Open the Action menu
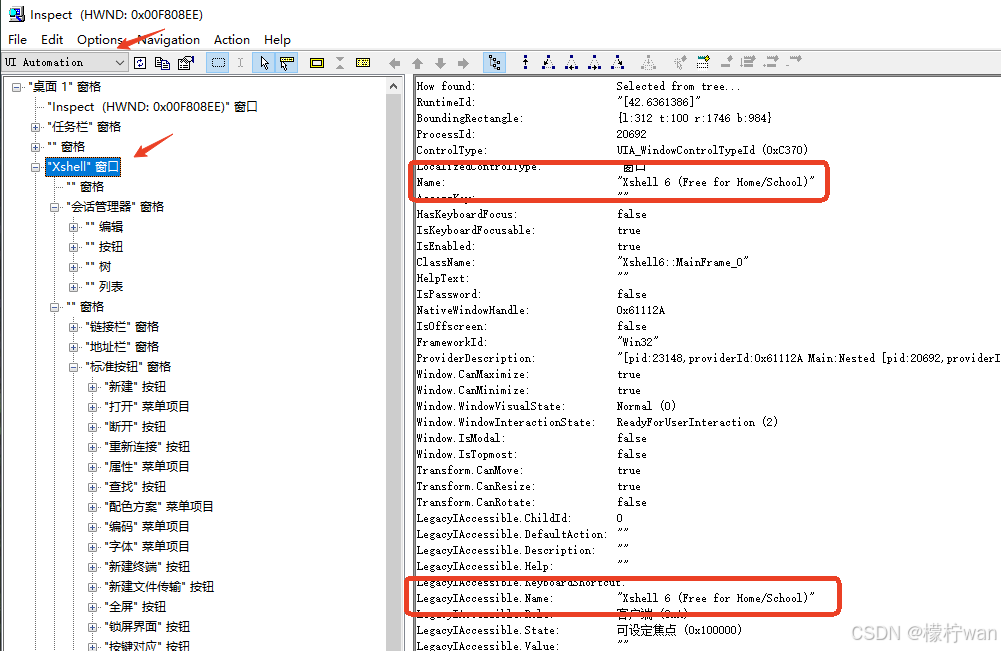Viewport: 1001px width, 651px height. [231, 39]
